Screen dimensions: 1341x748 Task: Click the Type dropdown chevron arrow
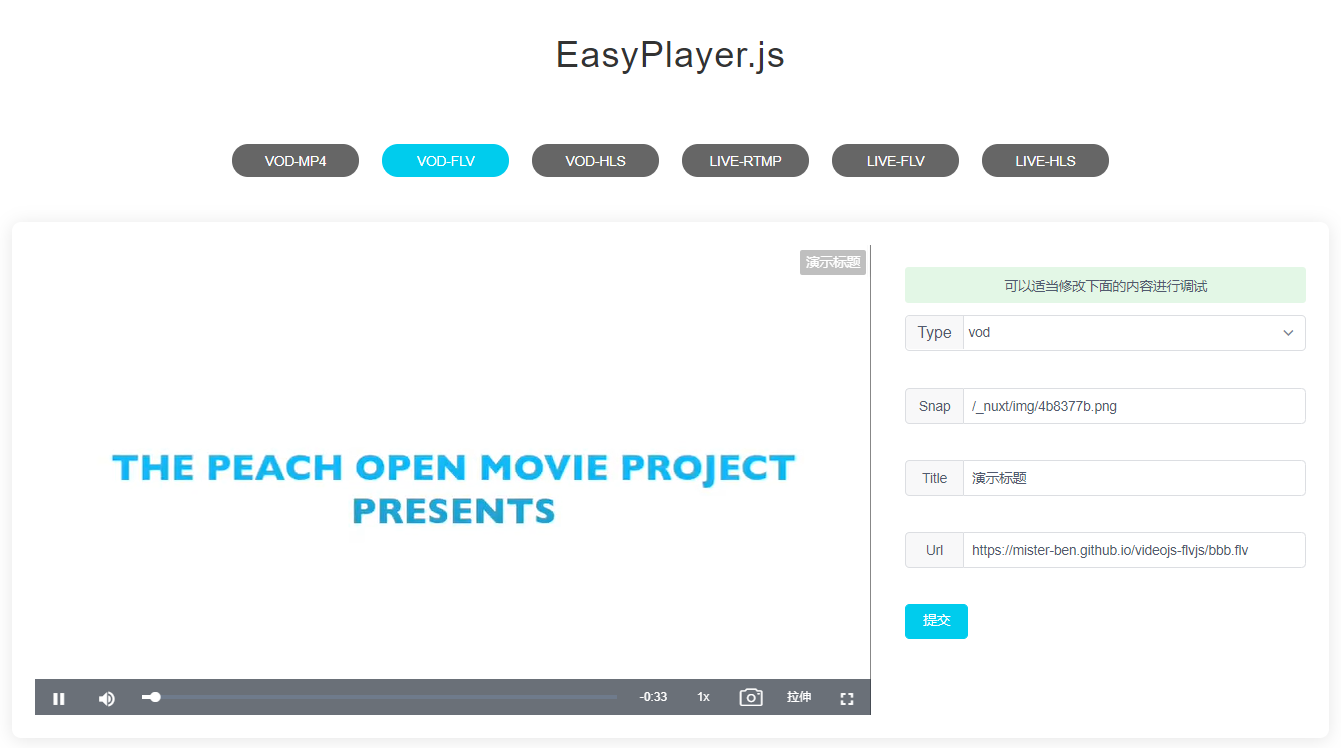pos(1289,333)
